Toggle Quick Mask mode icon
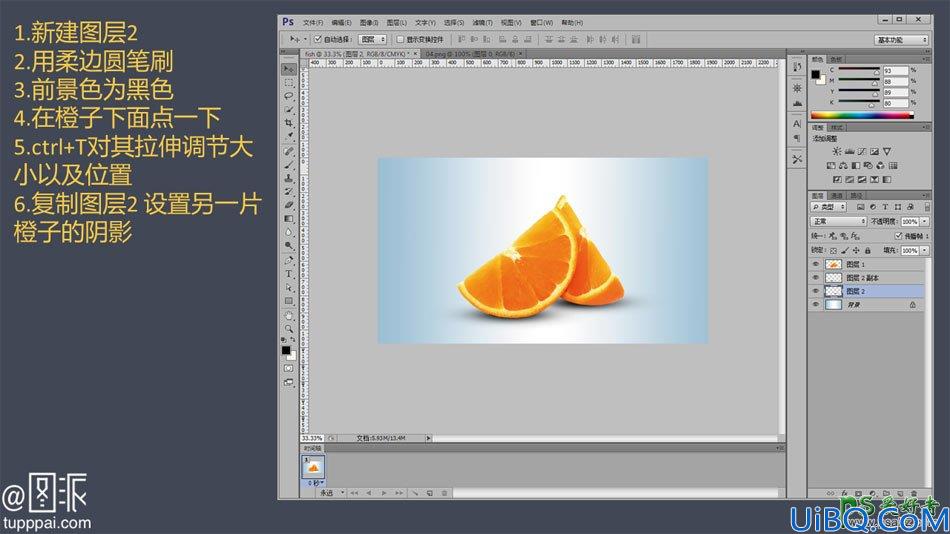The height and width of the screenshot is (534, 950). [x=288, y=369]
